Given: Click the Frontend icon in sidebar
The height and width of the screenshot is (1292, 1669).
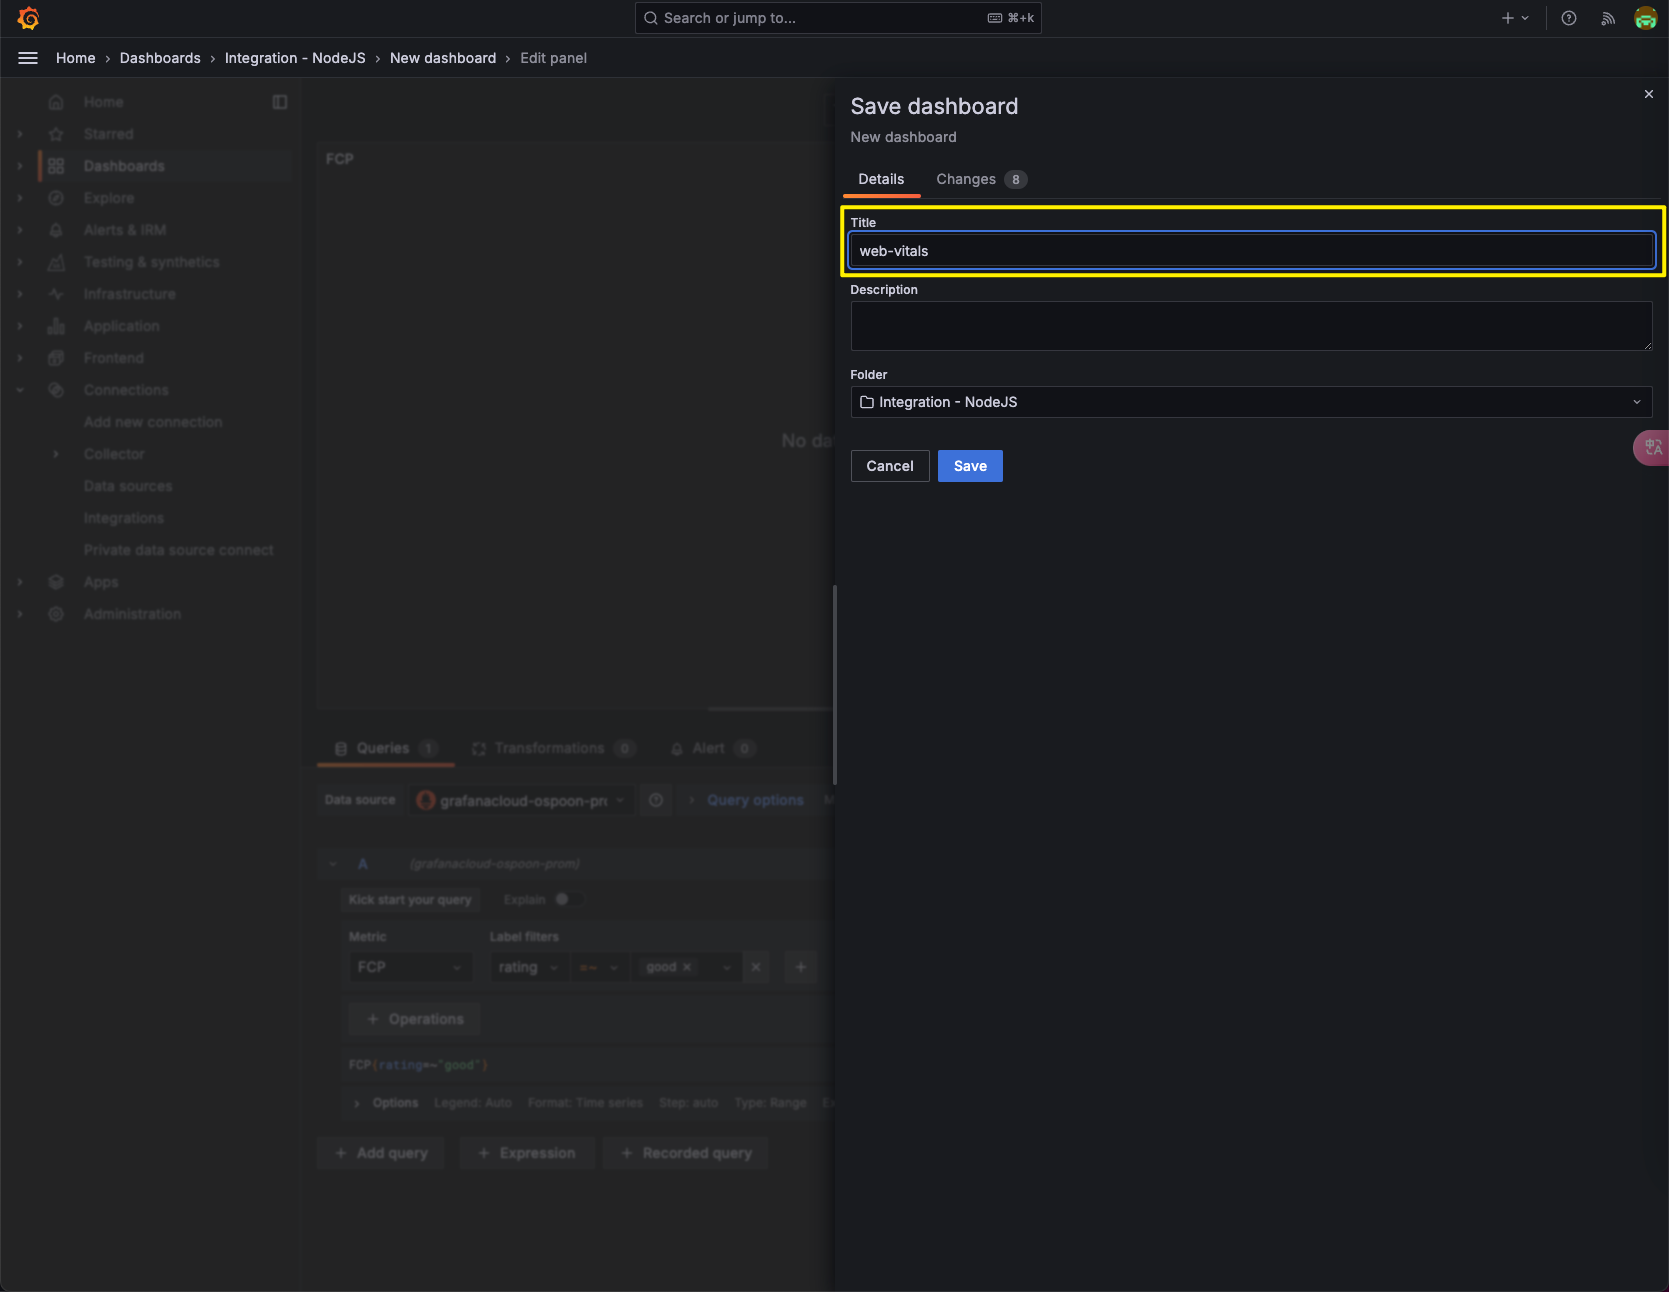Looking at the screenshot, I should pyautogui.click(x=56, y=358).
